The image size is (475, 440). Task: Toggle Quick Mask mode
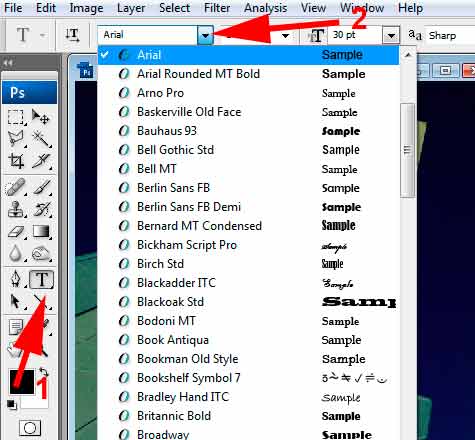(x=30, y=428)
